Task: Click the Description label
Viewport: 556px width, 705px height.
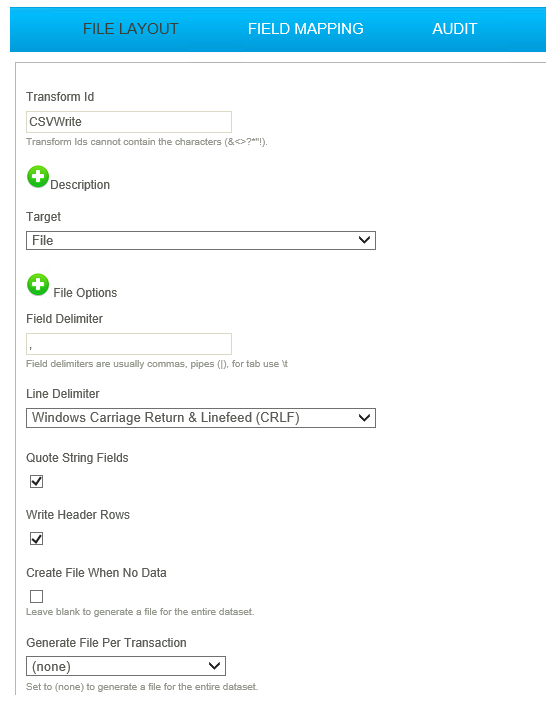Action: pos(80,185)
